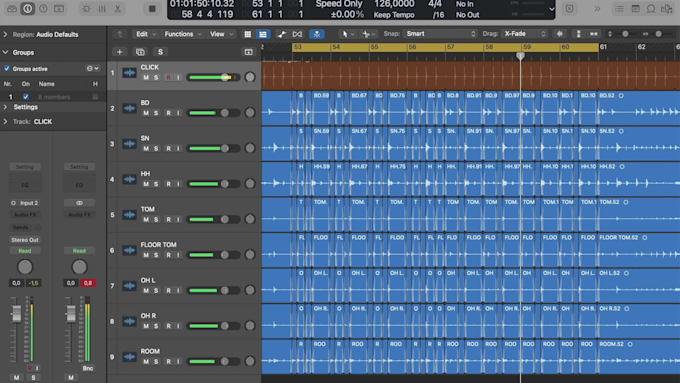Open the Snap Smart dropdown
Image resolution: width=680 pixels, height=383 pixels.
pyautogui.click(x=441, y=34)
